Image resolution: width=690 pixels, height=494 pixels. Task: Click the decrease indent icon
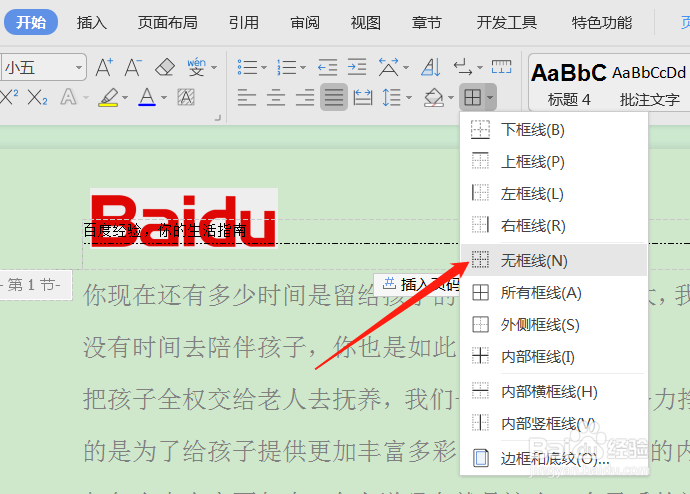pos(327,67)
